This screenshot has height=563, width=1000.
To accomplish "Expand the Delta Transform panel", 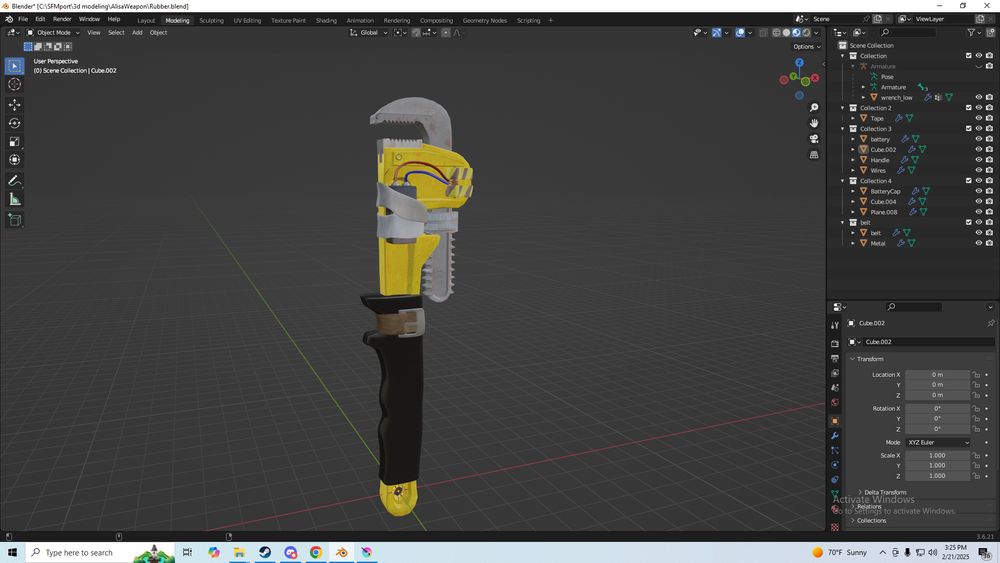I will (884, 492).
